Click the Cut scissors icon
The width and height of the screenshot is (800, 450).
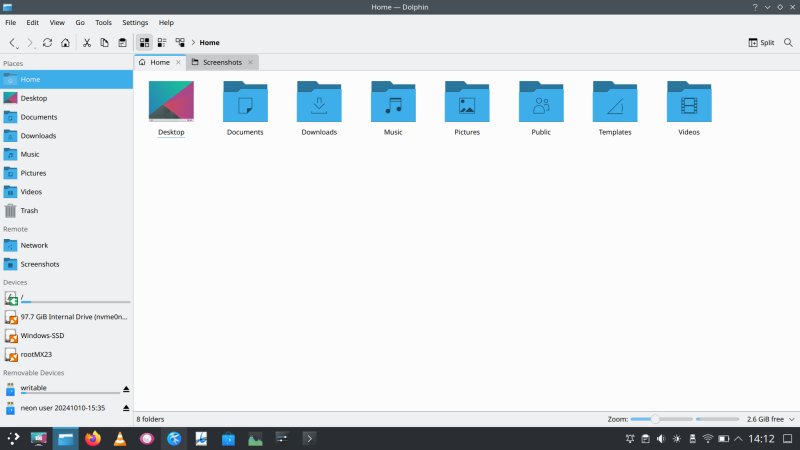pyautogui.click(x=87, y=43)
